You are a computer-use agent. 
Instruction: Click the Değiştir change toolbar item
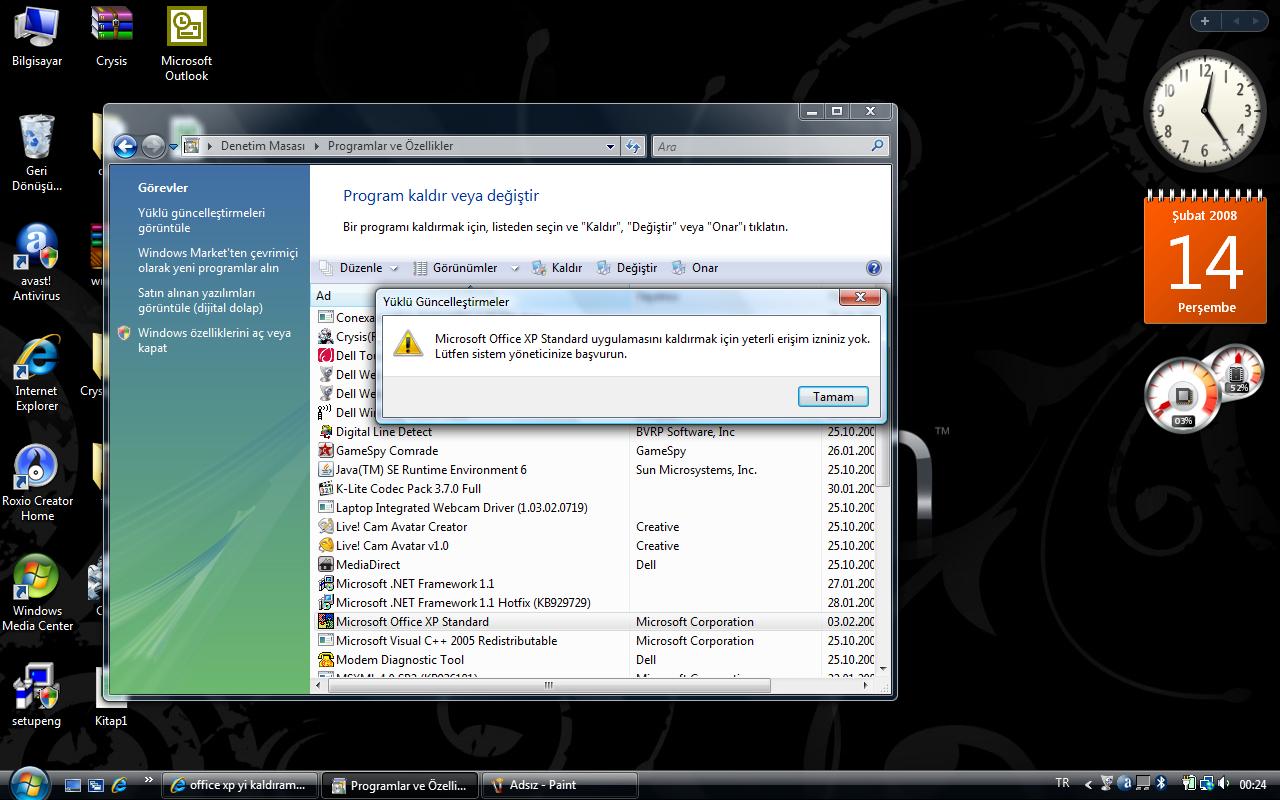[627, 268]
